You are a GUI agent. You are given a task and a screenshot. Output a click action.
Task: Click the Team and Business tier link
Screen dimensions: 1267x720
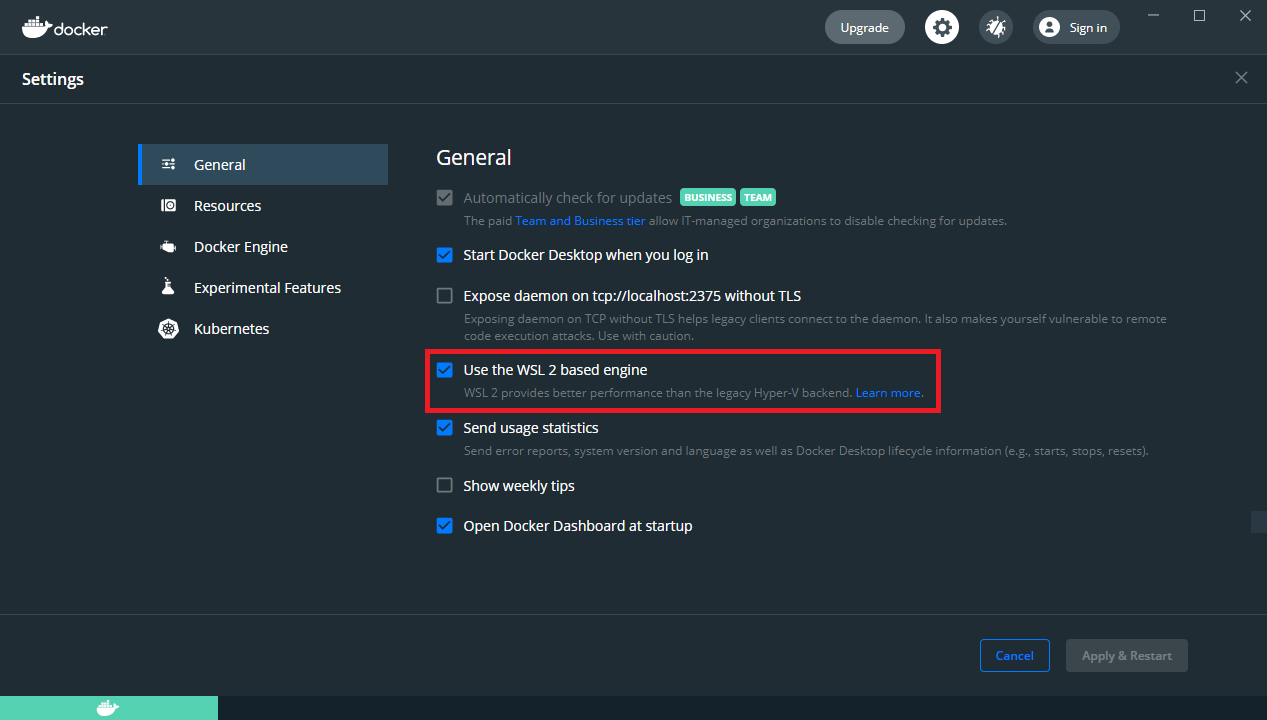580,220
